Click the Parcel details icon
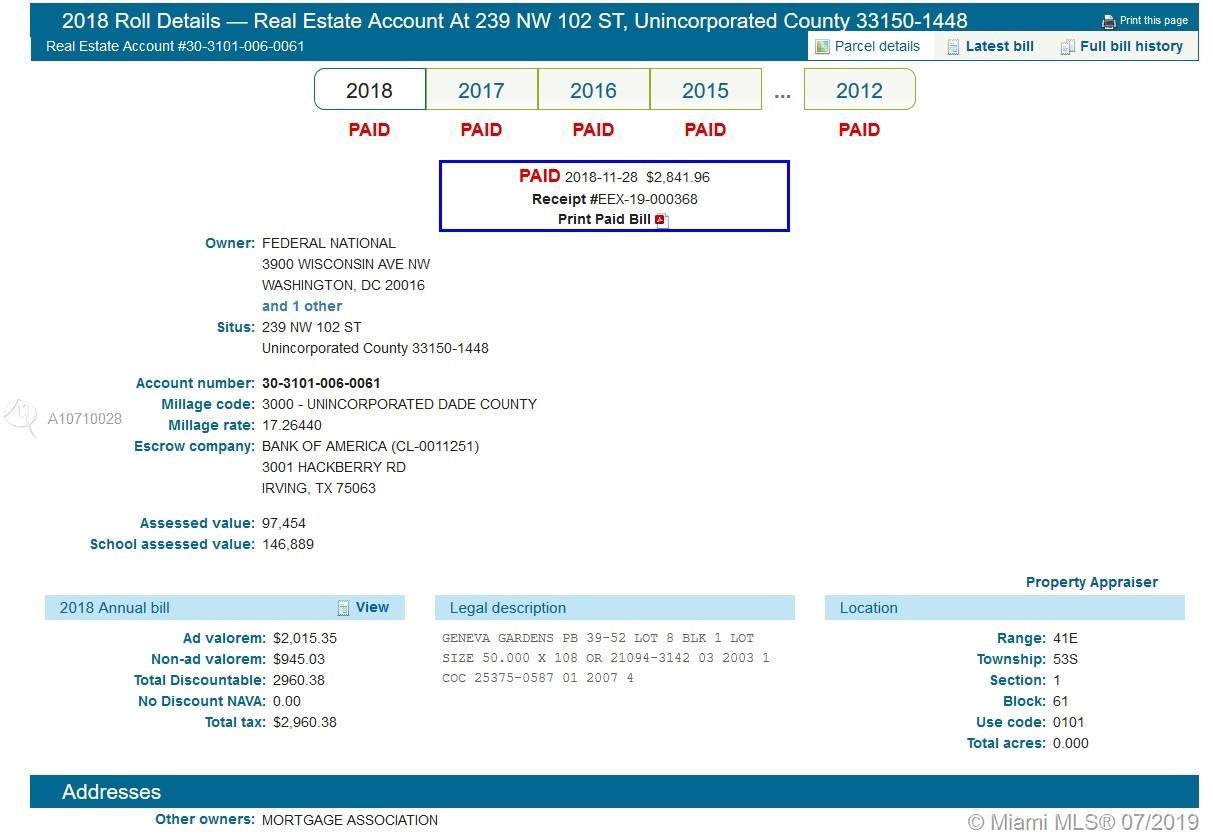 tap(822, 47)
